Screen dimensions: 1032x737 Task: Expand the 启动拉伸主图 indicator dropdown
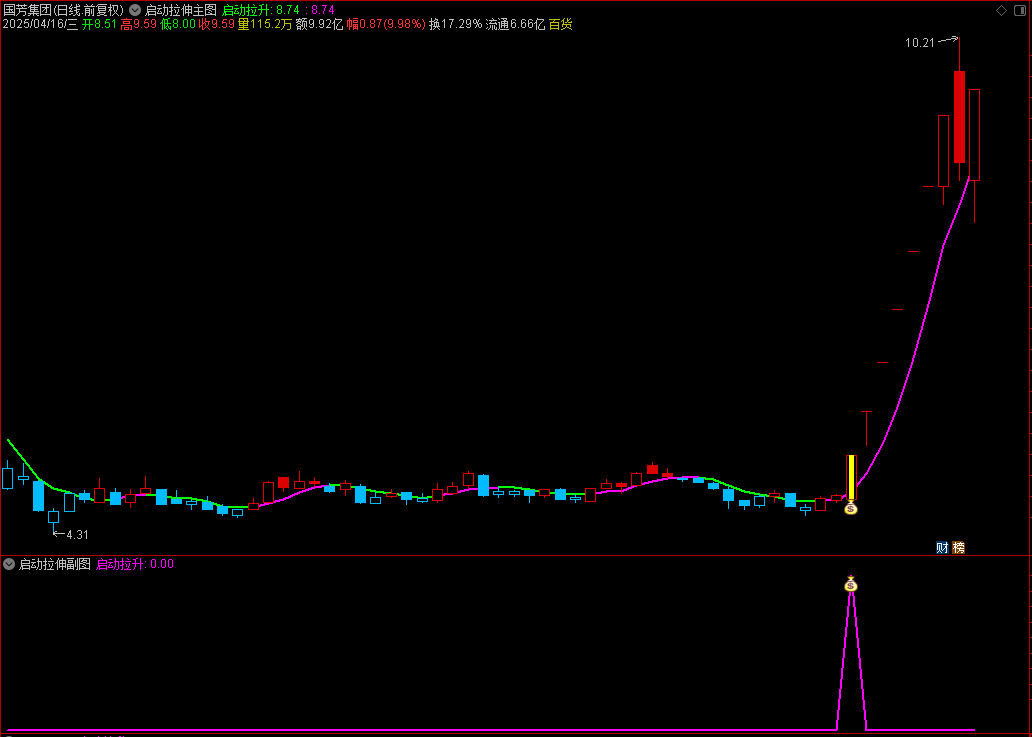pyautogui.click(x=135, y=10)
